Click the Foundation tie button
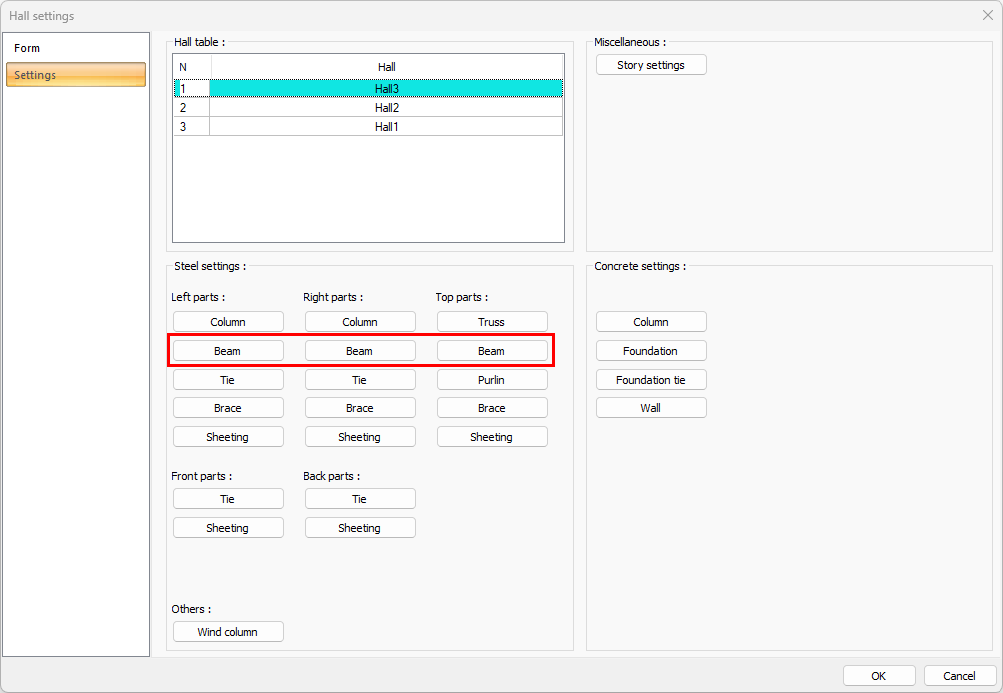Image resolution: width=1003 pixels, height=693 pixels. click(651, 380)
